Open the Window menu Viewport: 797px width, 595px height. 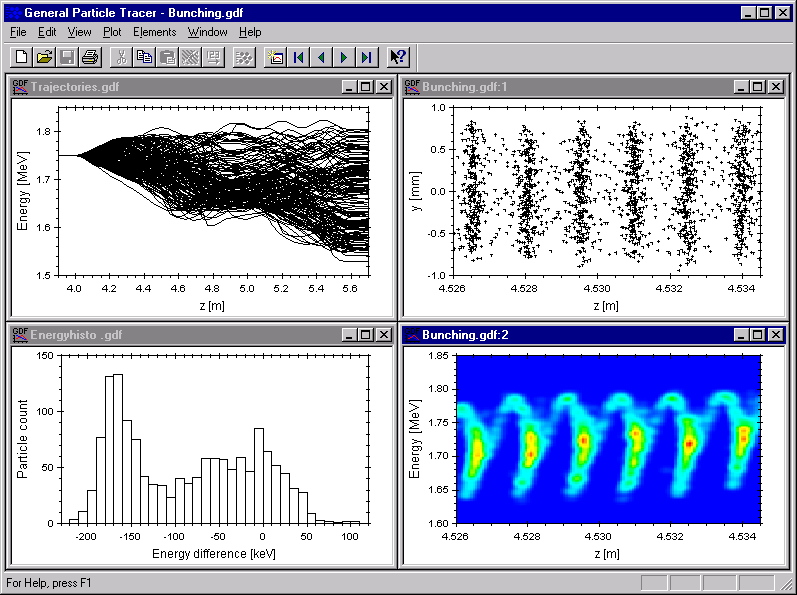tap(207, 32)
